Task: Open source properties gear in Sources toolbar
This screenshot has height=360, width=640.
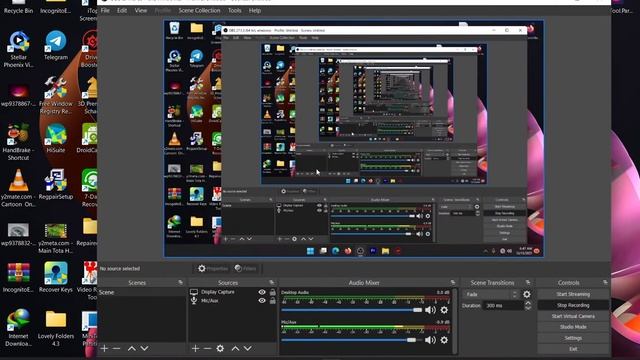Action: coord(220,348)
